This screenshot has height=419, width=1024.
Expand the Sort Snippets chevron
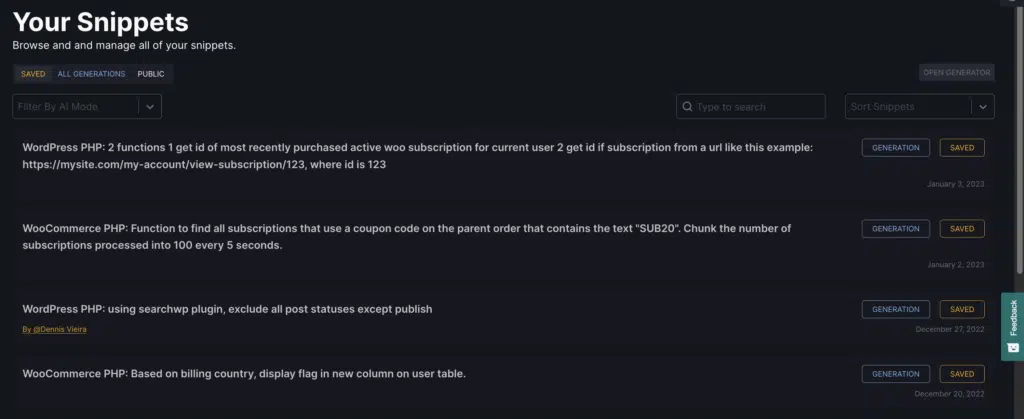pos(983,106)
